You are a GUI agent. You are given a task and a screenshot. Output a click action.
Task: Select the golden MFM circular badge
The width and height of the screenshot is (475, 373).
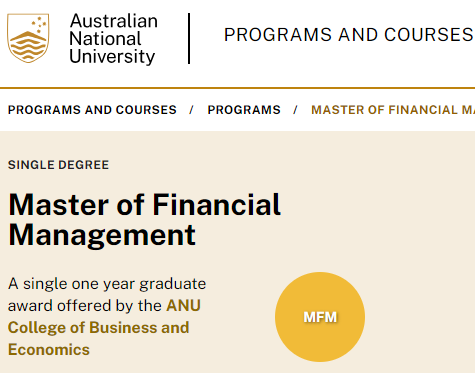320,317
